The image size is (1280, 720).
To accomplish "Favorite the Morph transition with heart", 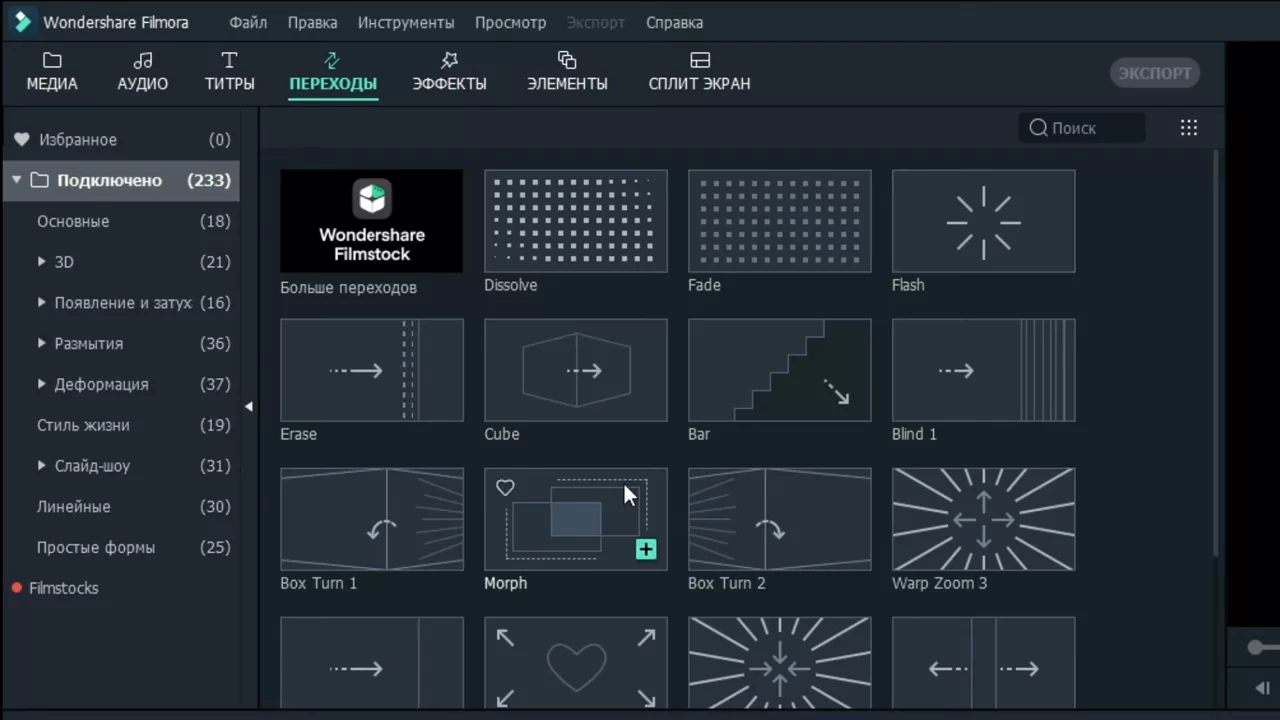I will pyautogui.click(x=505, y=487).
